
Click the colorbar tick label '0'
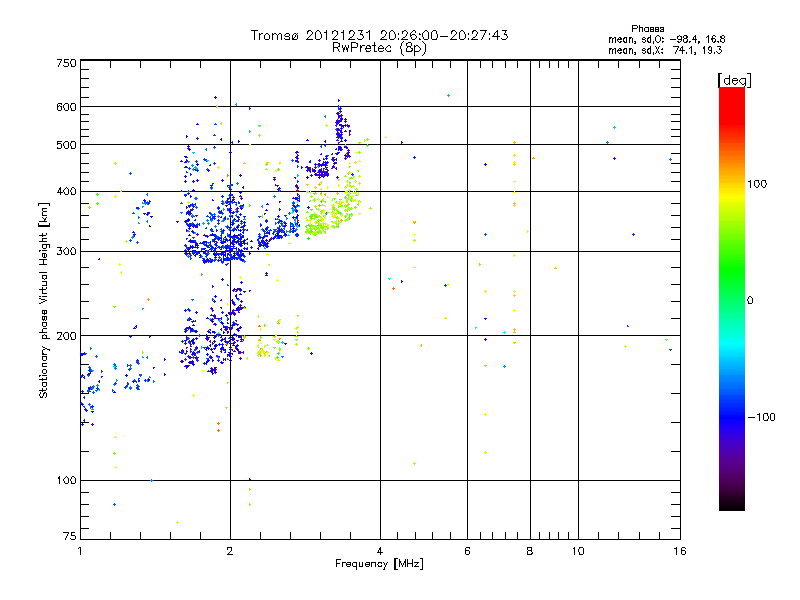[750, 301]
